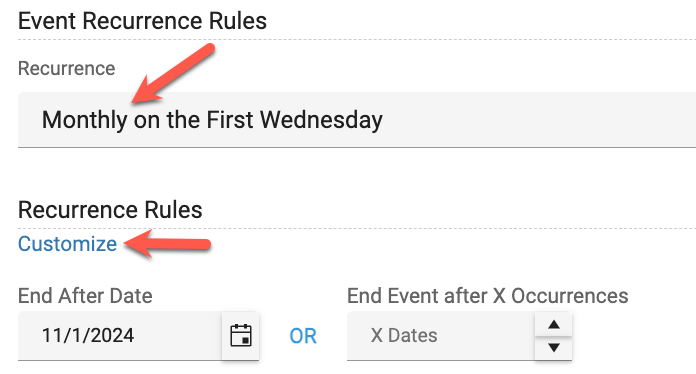Viewport: 696px width, 374px height.
Task: Click the red arrow pointing at the Recurrence field
Action: 173,73
